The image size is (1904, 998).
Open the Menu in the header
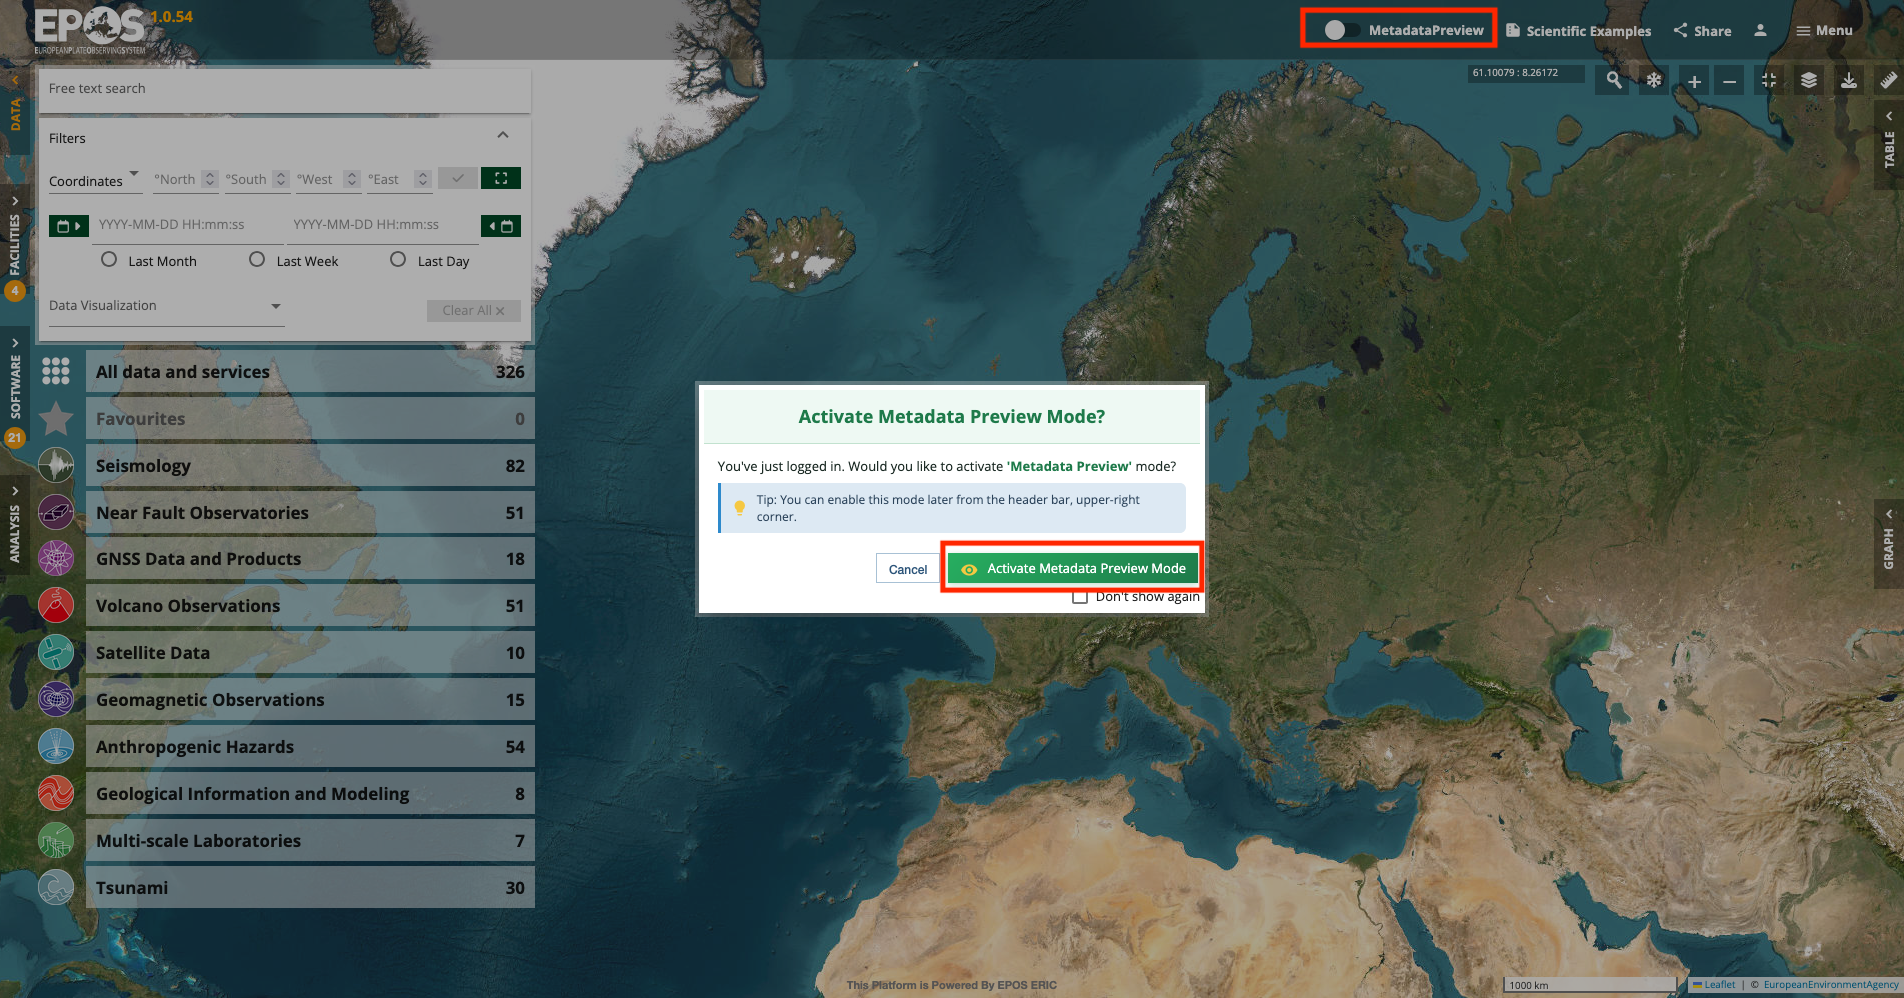(1824, 31)
